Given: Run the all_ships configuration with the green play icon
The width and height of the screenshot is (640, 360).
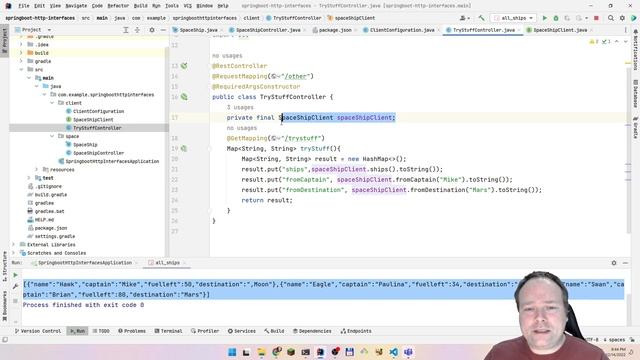Looking at the screenshot, I should (x=544, y=18).
